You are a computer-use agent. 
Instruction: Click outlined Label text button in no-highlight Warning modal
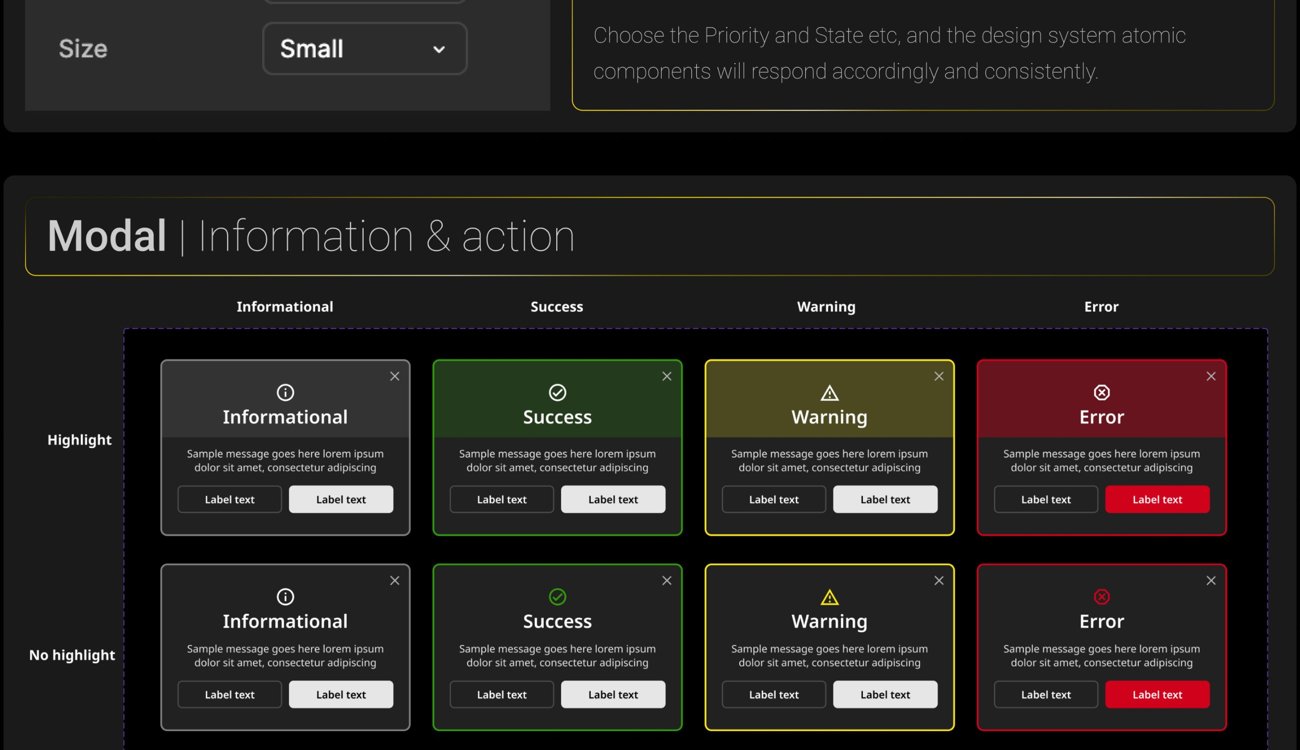click(x=774, y=694)
